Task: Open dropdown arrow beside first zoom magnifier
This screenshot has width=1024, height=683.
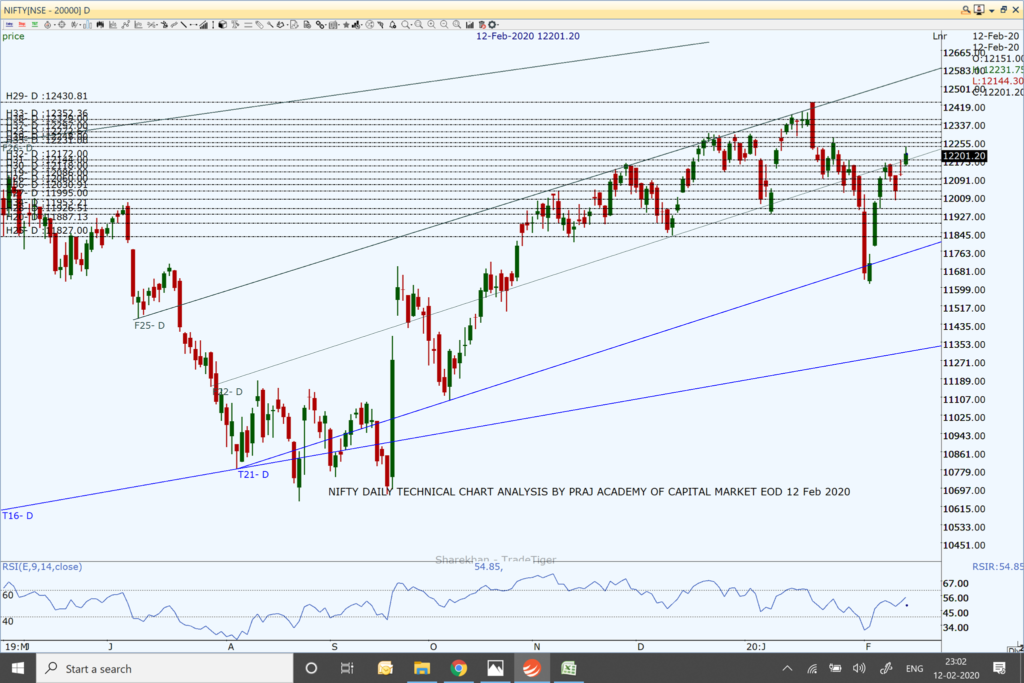Action: [411, 25]
